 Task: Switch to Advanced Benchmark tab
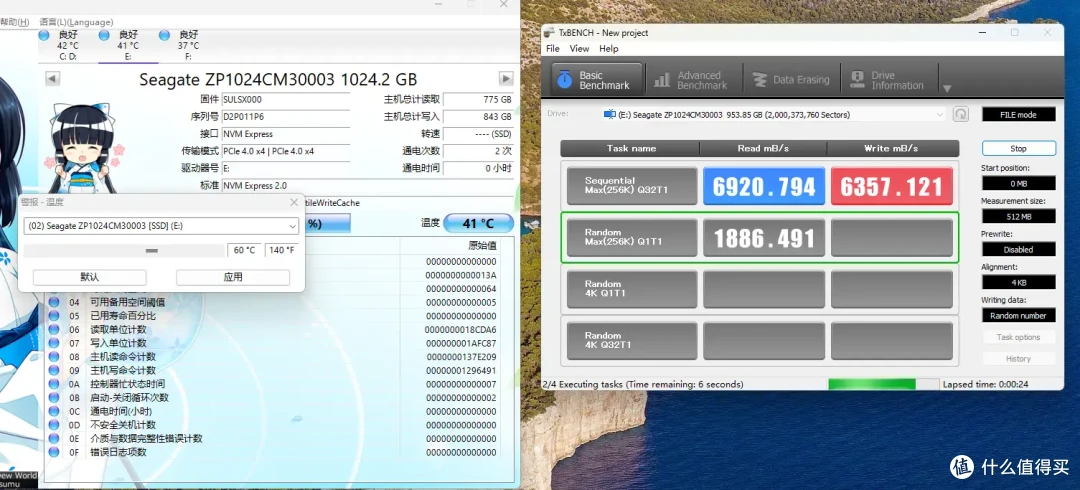coord(691,80)
